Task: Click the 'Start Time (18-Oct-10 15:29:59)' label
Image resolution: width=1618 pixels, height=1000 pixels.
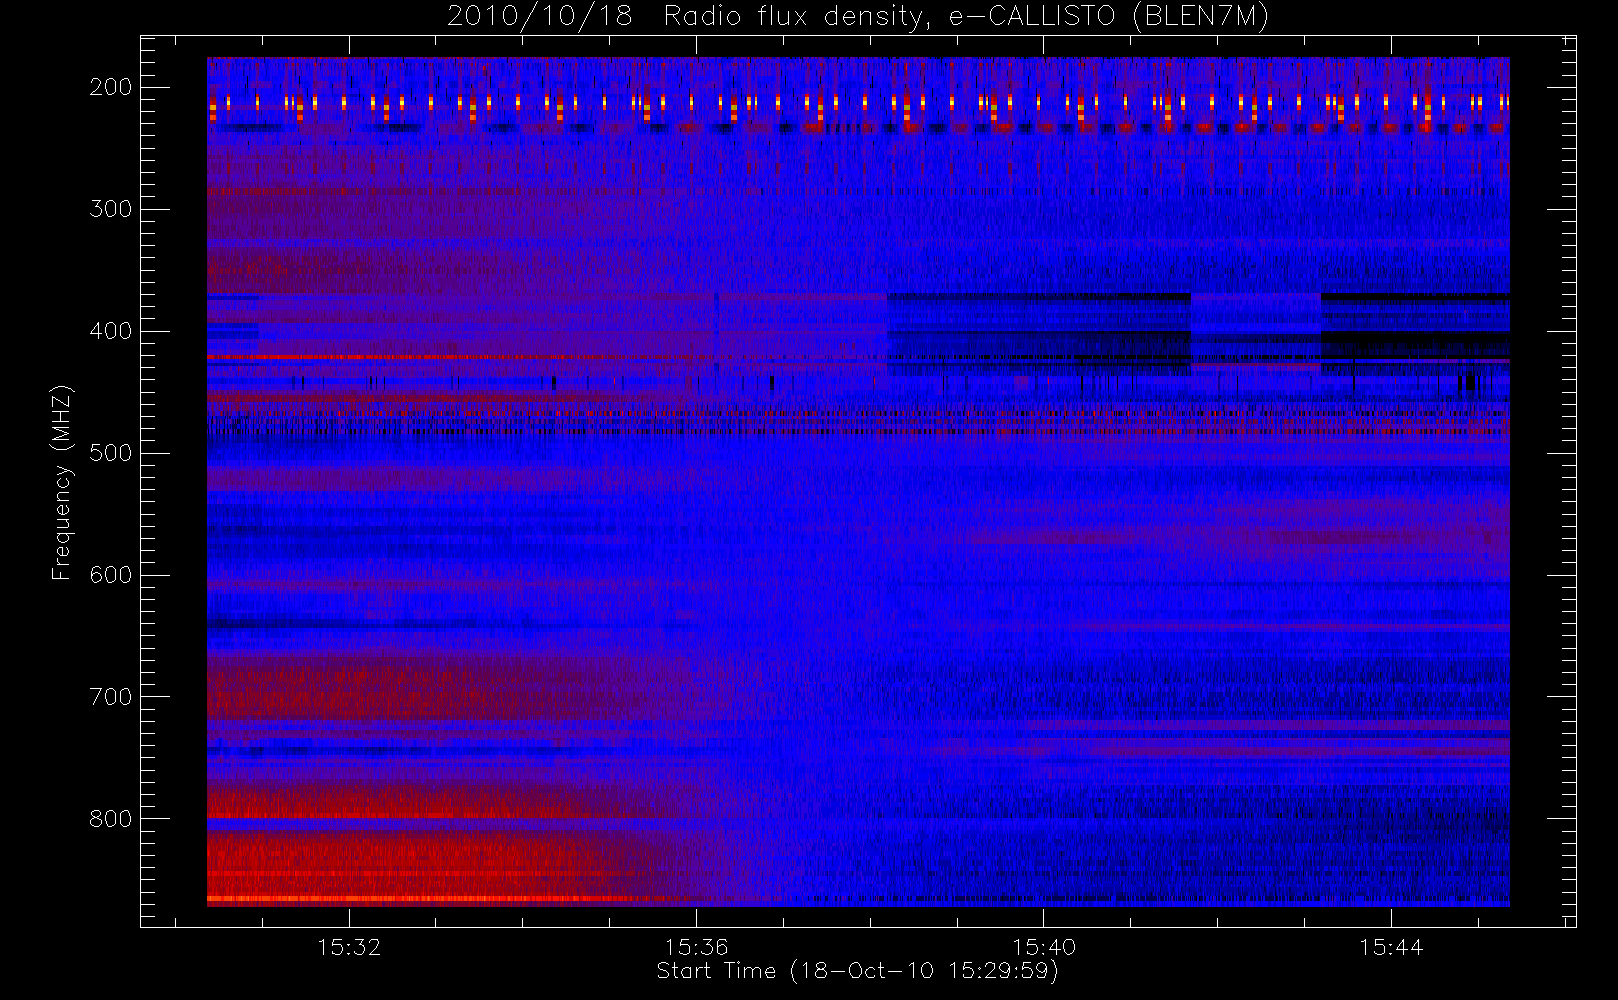Action: [857, 971]
